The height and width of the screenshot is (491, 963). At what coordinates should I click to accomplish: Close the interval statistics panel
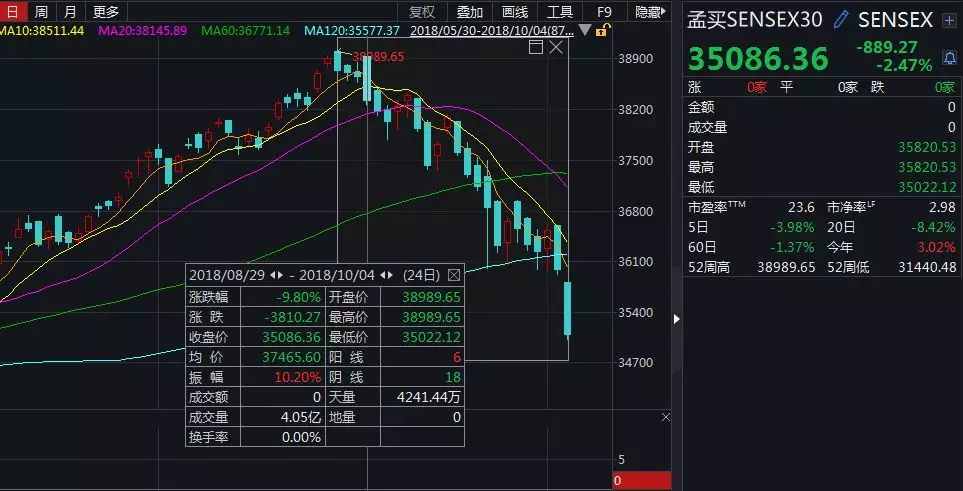click(454, 275)
